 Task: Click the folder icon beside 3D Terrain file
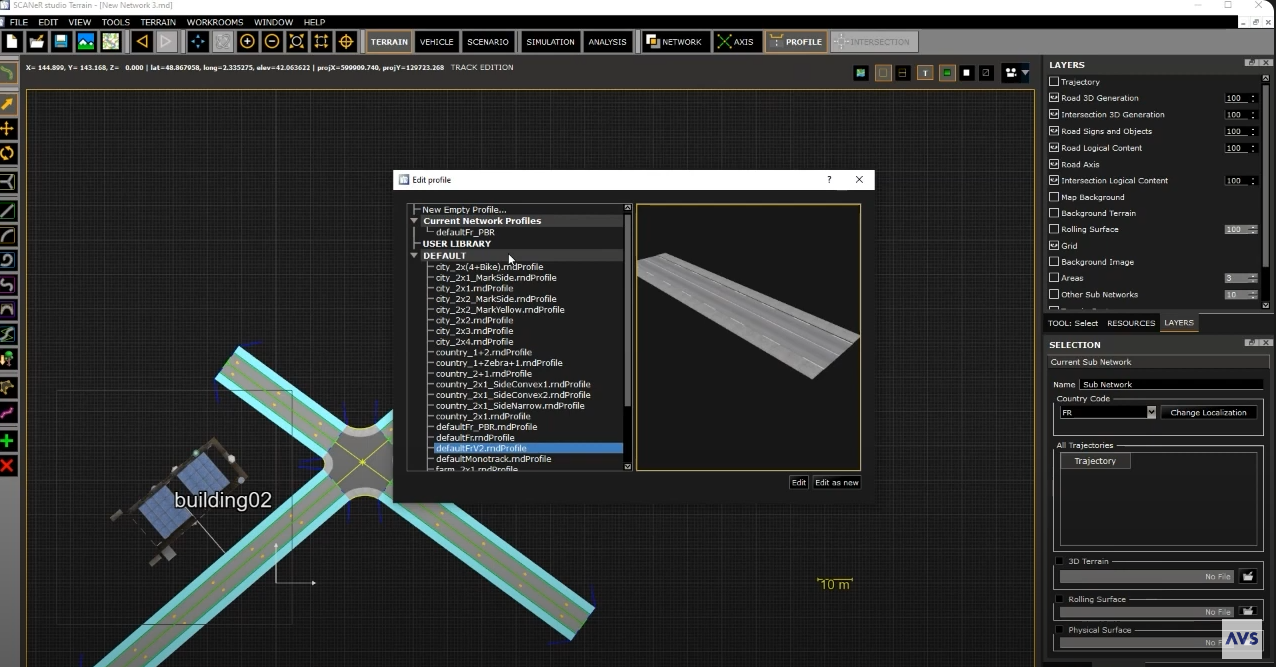tap(1248, 576)
